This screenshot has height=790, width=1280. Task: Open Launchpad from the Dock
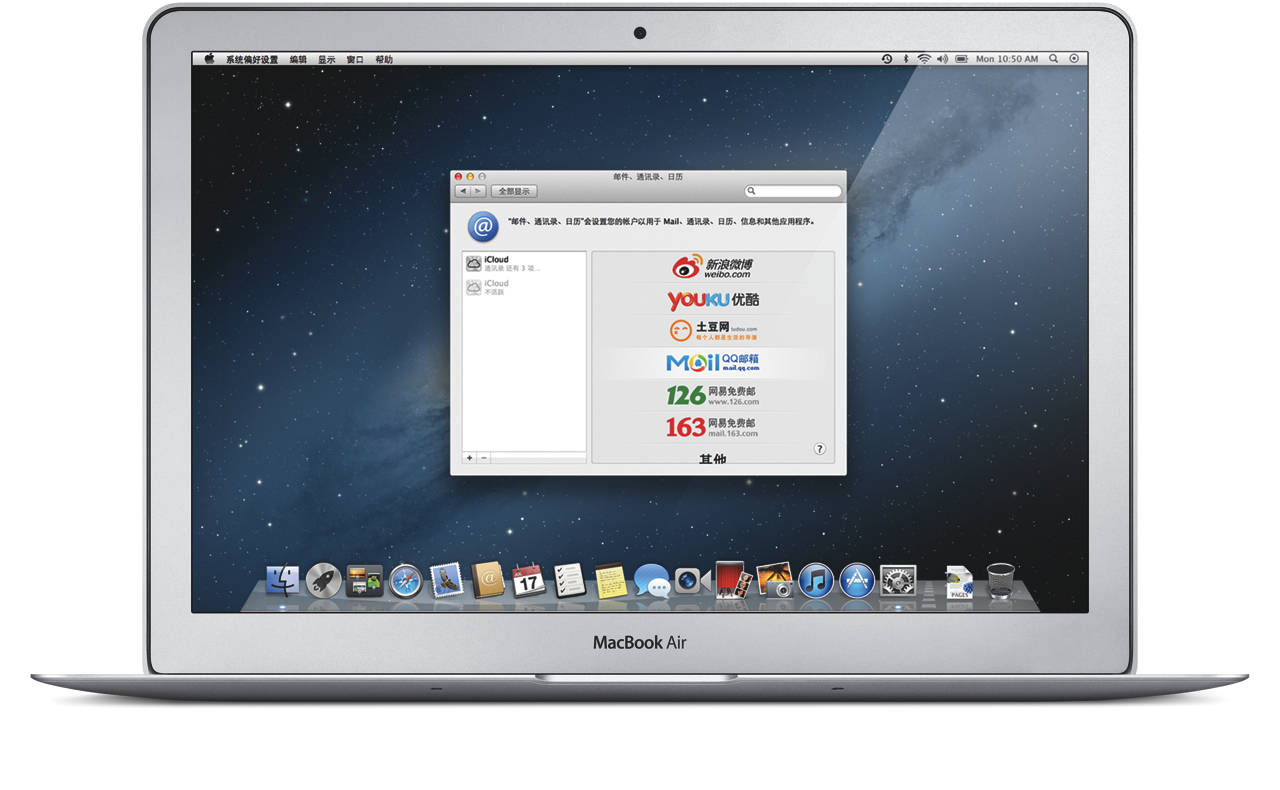point(324,579)
